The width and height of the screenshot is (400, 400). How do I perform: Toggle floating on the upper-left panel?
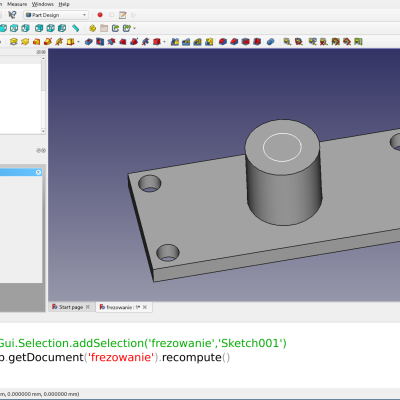click(x=39, y=52)
